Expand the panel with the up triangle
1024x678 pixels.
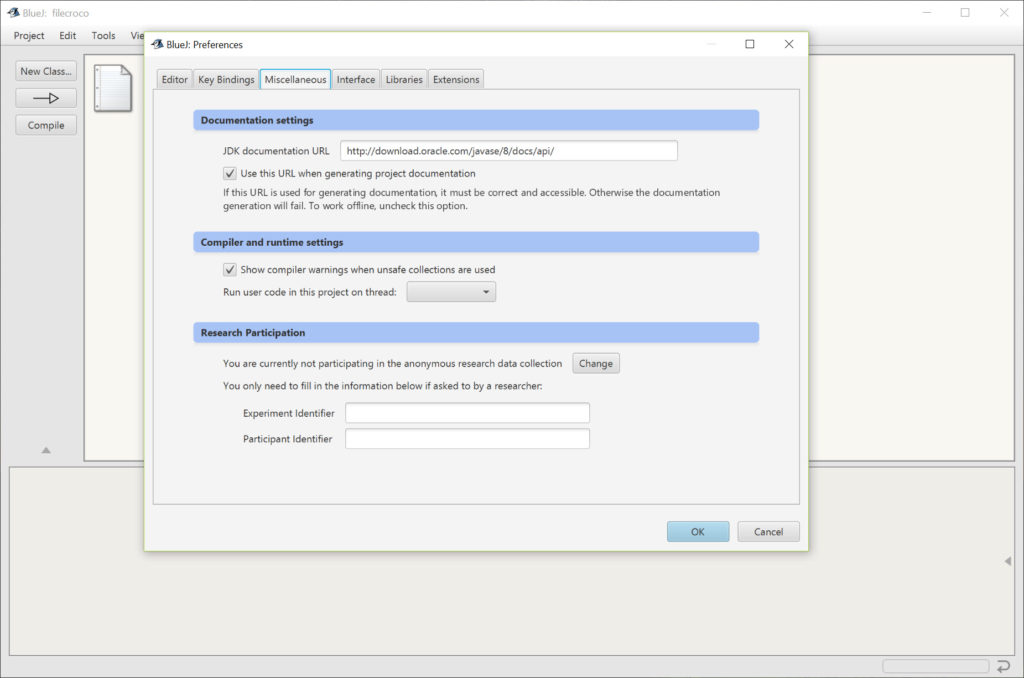(46, 450)
